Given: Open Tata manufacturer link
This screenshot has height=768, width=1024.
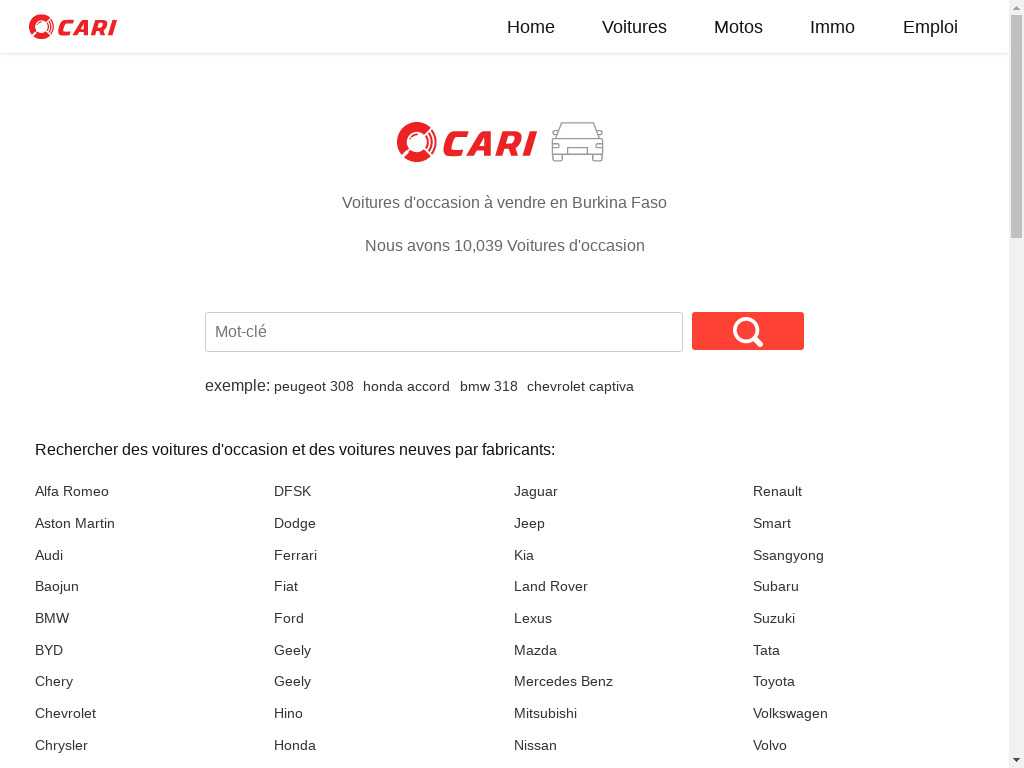Looking at the screenshot, I should (x=766, y=650).
